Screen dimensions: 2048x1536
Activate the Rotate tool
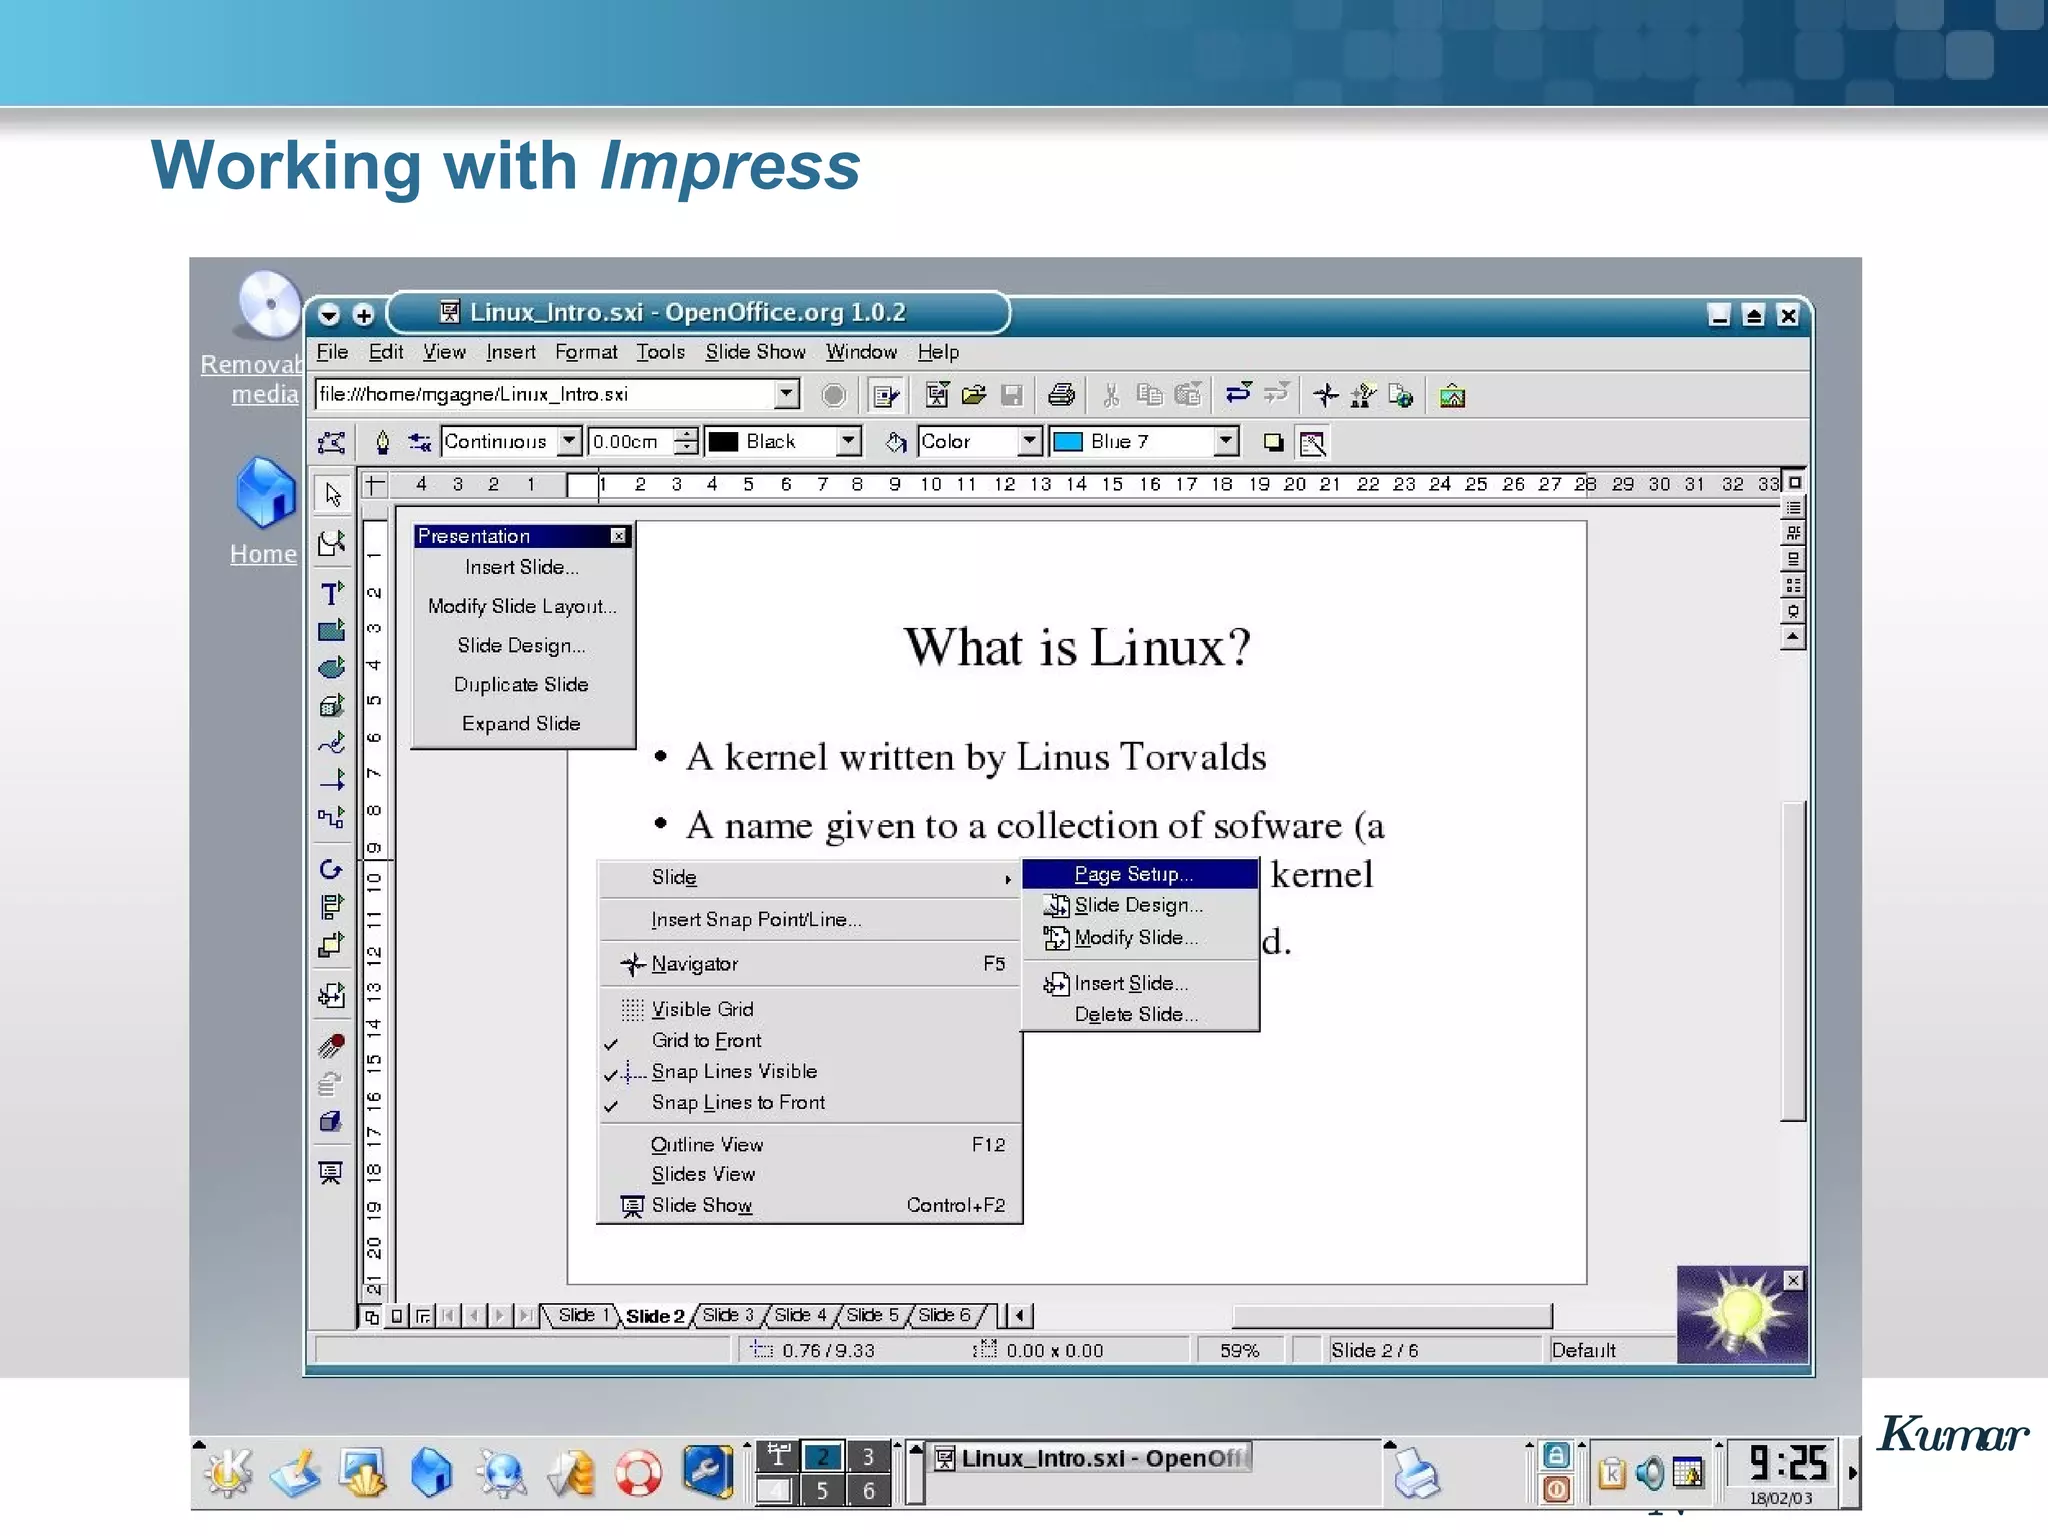332,869
